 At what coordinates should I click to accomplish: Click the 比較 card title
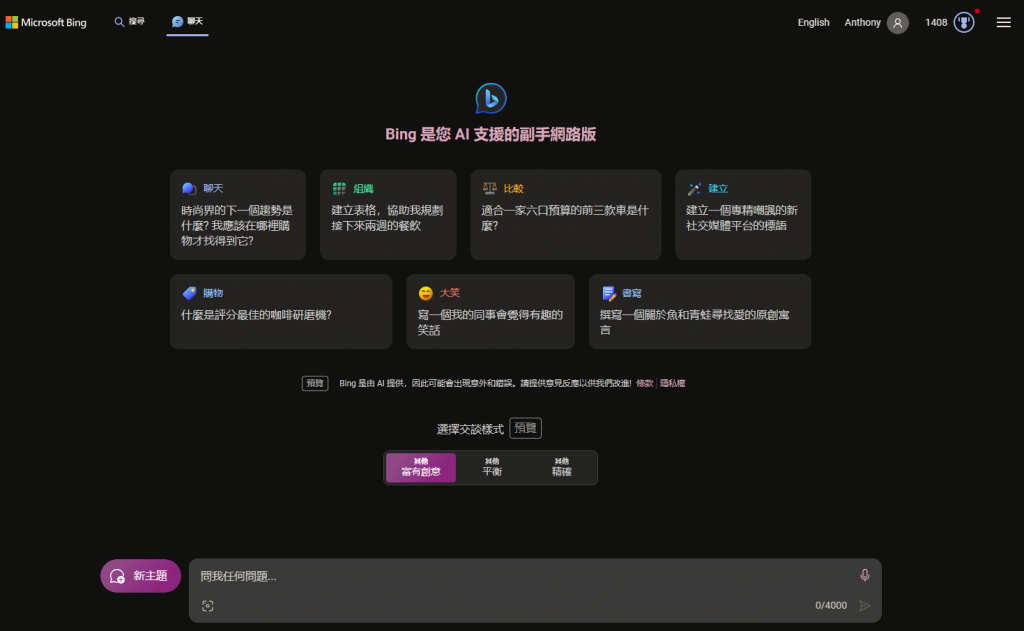pos(513,189)
